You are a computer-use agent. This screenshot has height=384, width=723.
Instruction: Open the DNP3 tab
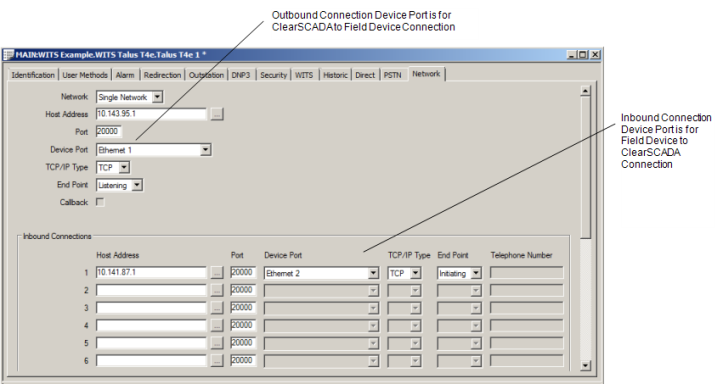[241, 75]
